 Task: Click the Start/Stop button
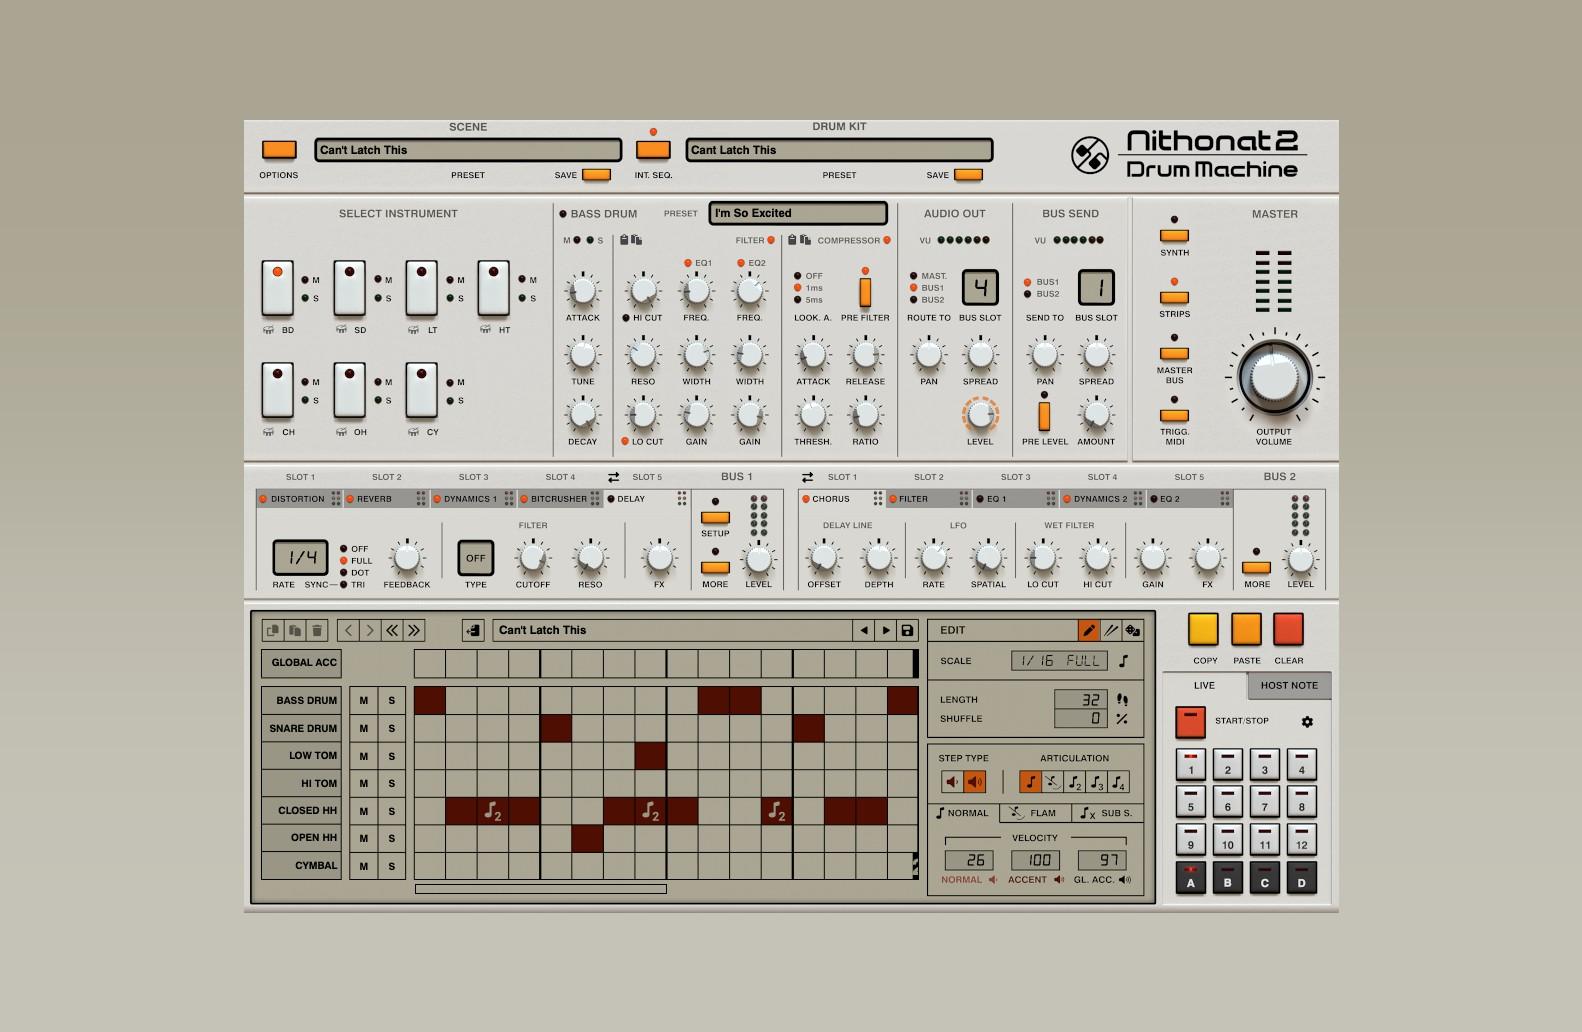tap(1190, 722)
